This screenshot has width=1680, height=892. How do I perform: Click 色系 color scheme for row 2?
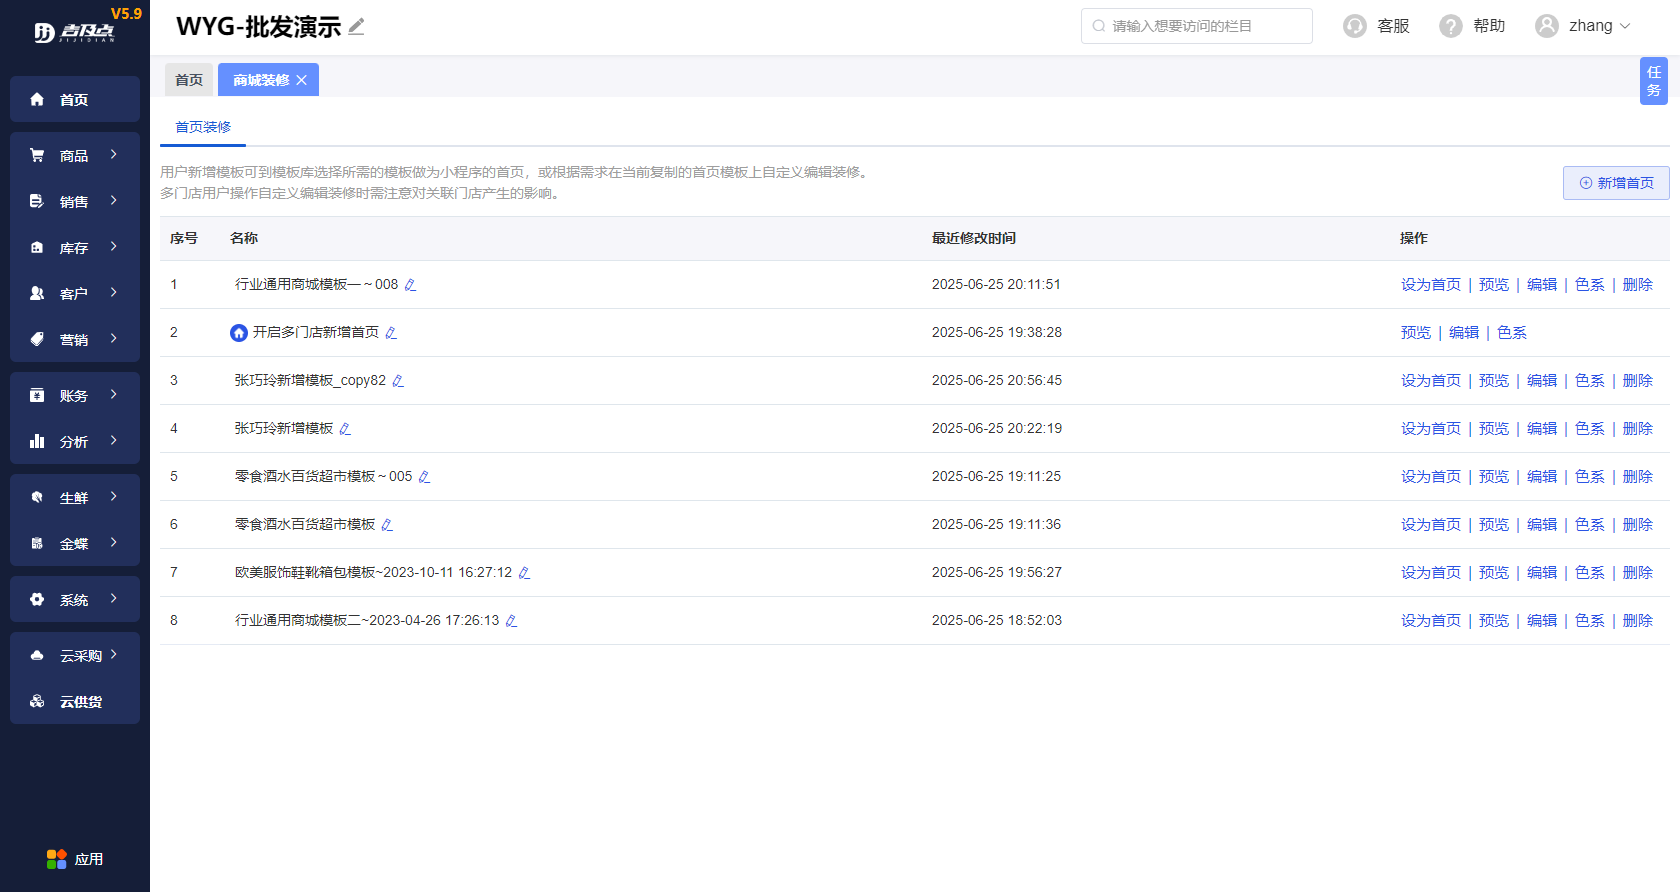coord(1511,333)
